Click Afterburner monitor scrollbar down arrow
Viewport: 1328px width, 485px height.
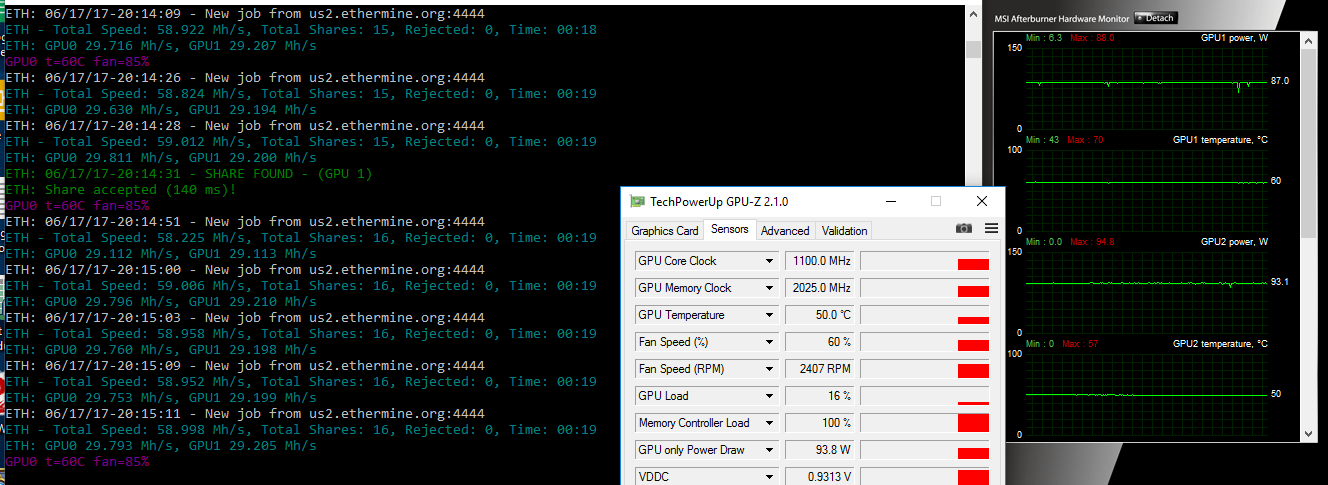coord(1310,434)
